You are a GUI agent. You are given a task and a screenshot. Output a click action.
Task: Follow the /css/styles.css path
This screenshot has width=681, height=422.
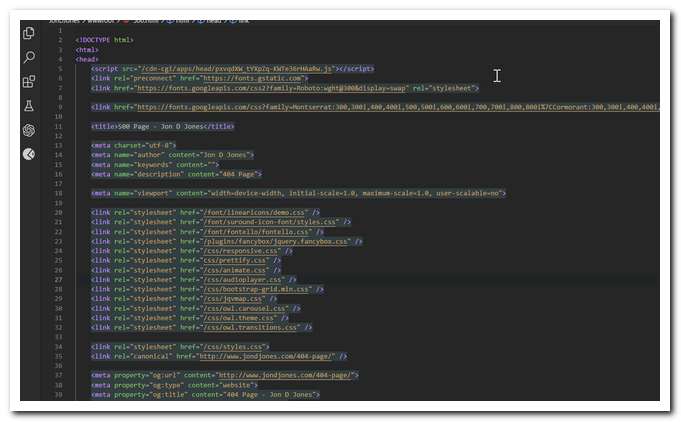[x=234, y=347]
